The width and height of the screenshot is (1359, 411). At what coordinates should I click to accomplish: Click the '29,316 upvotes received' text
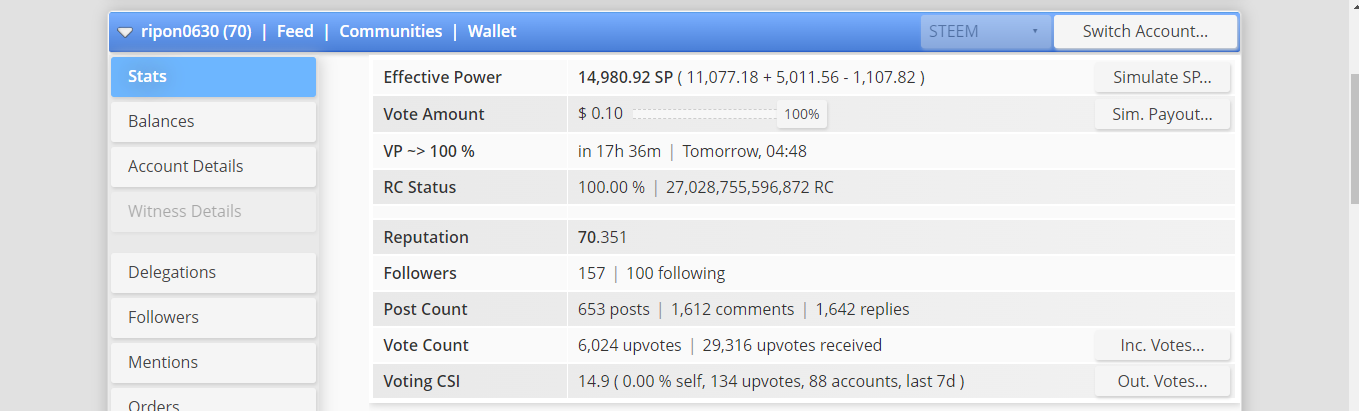tap(793, 345)
